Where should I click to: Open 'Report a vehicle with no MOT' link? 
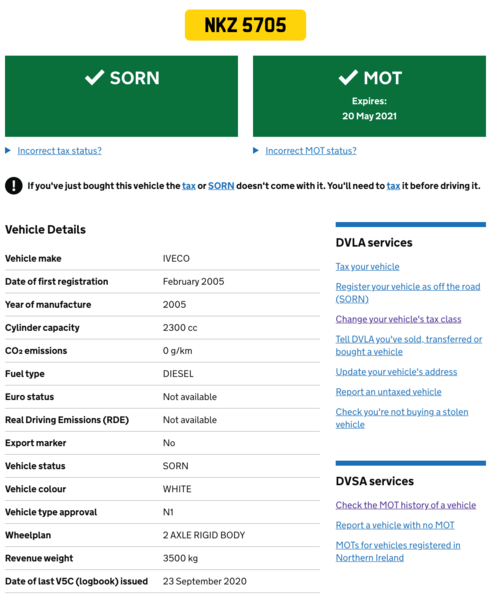395,525
